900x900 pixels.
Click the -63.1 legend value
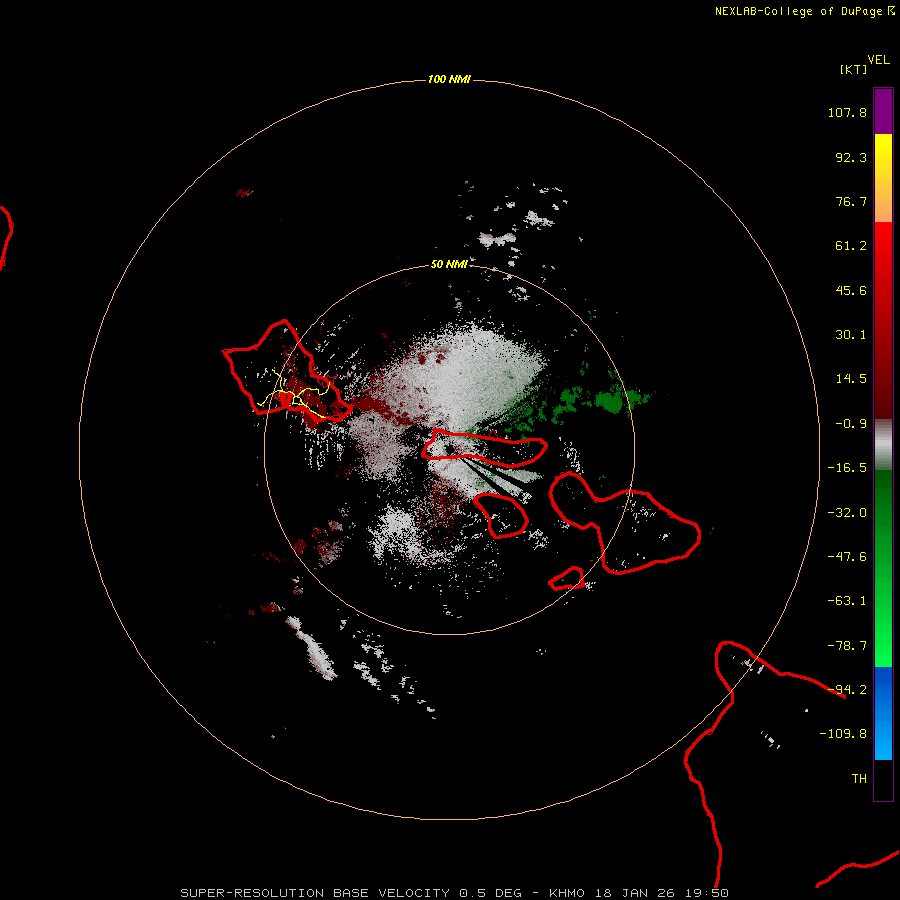coord(847,601)
